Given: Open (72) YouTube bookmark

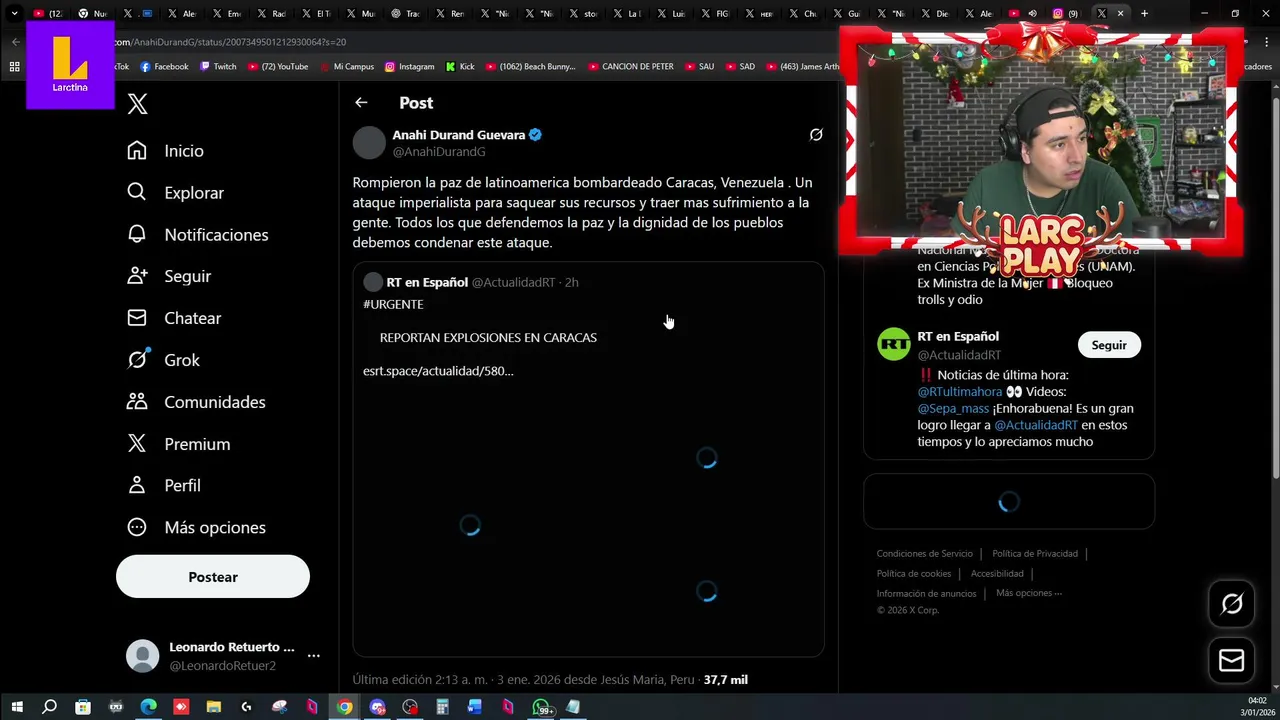Looking at the screenshot, I should point(277,67).
